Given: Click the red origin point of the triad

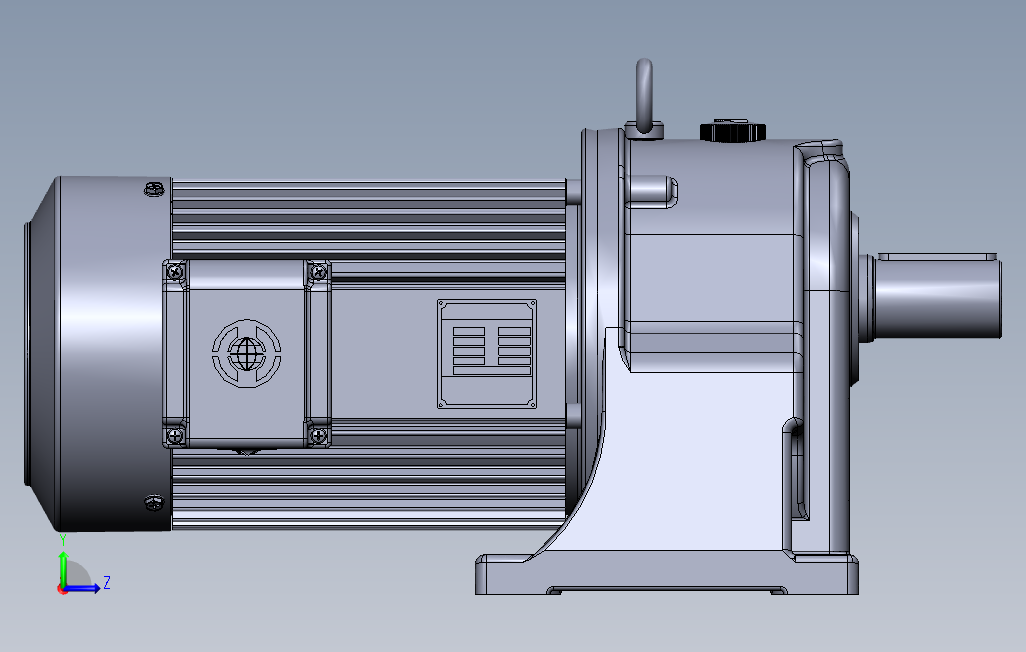Looking at the screenshot, I should (62, 590).
